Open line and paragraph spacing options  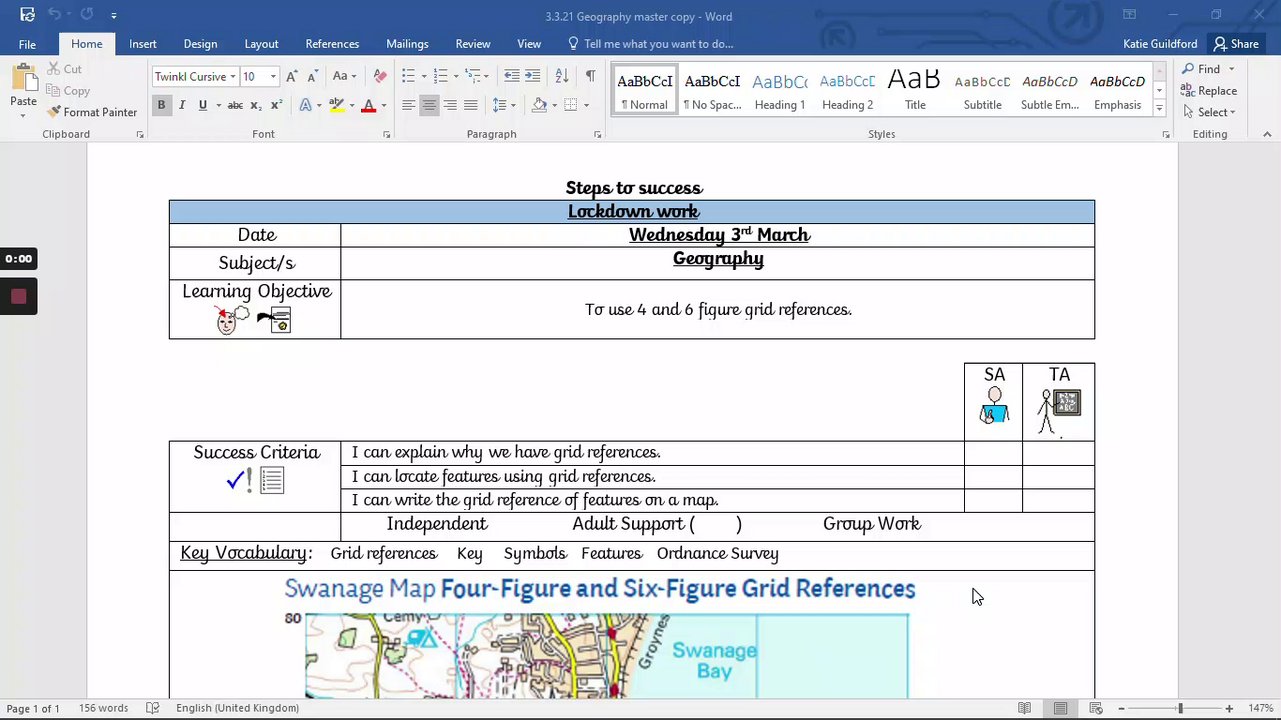[498, 105]
